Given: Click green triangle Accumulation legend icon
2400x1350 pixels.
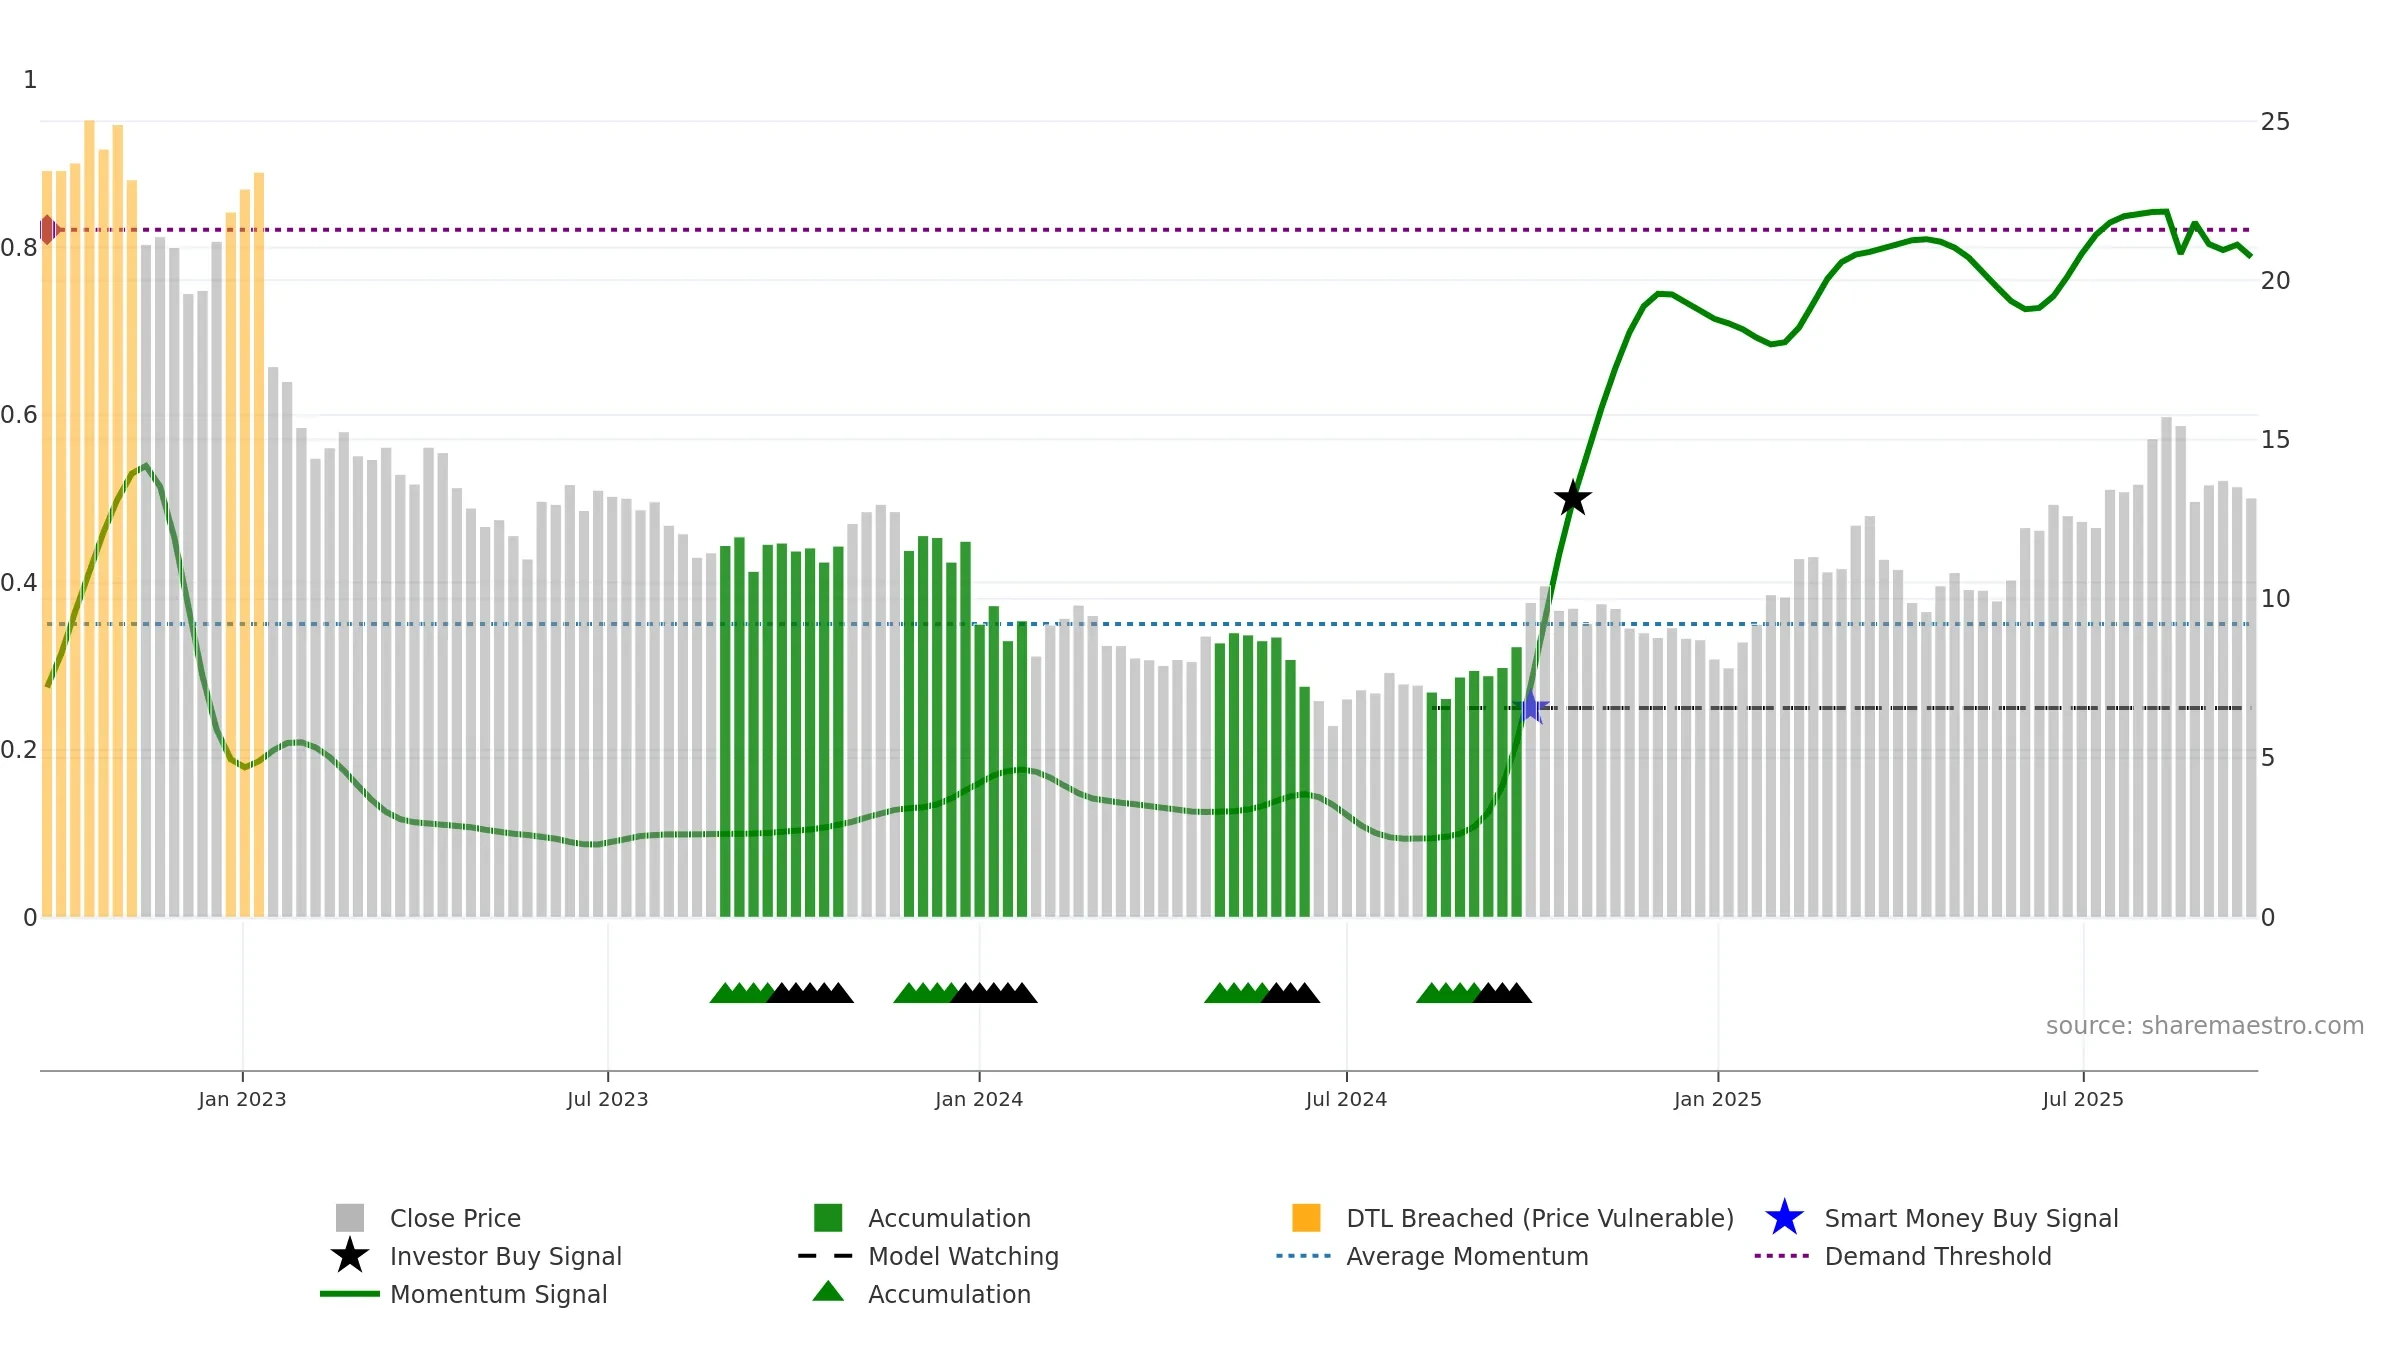Looking at the screenshot, I should [x=828, y=1292].
